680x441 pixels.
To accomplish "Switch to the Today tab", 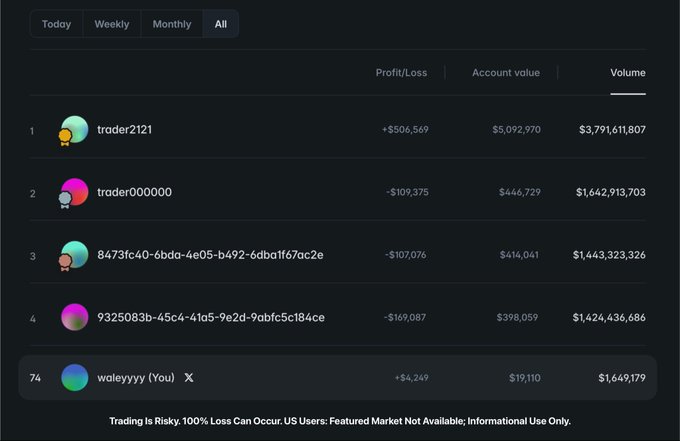I will 56,24.
